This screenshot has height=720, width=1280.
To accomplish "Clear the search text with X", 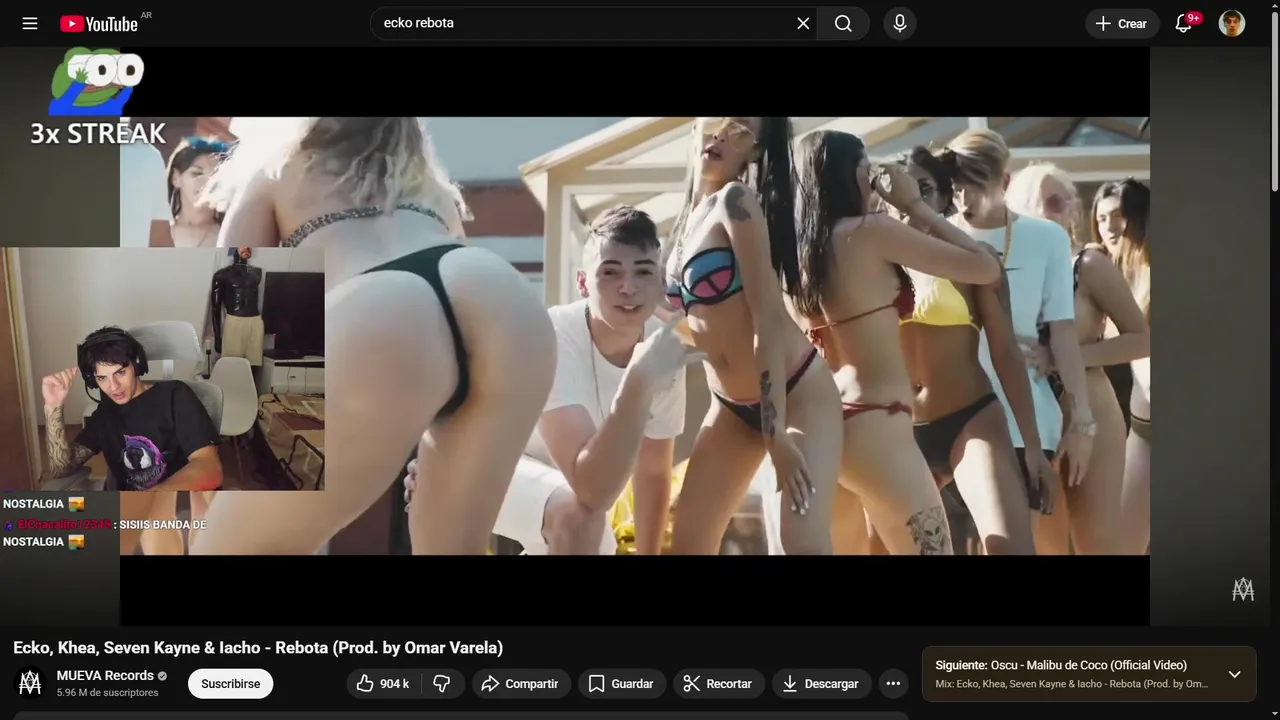I will click(803, 23).
